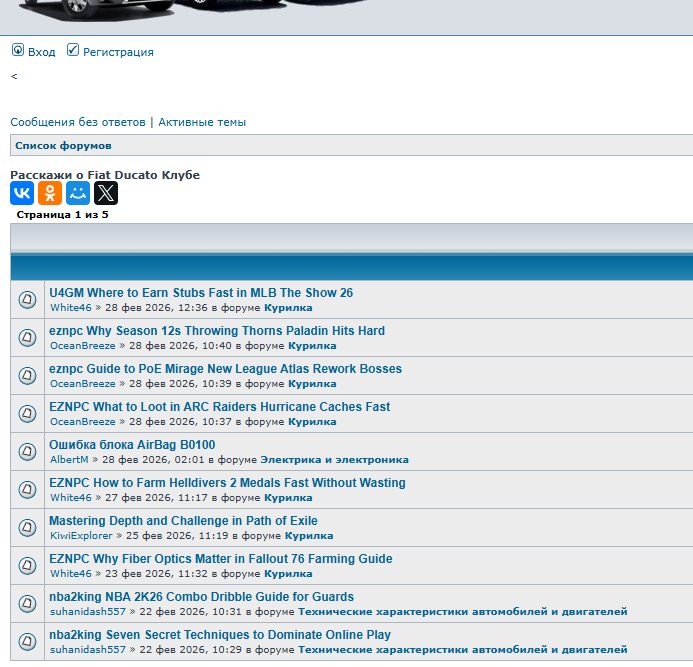
Task: Open topic nba2king Seven Secret Techniques
Action: [x=220, y=635]
